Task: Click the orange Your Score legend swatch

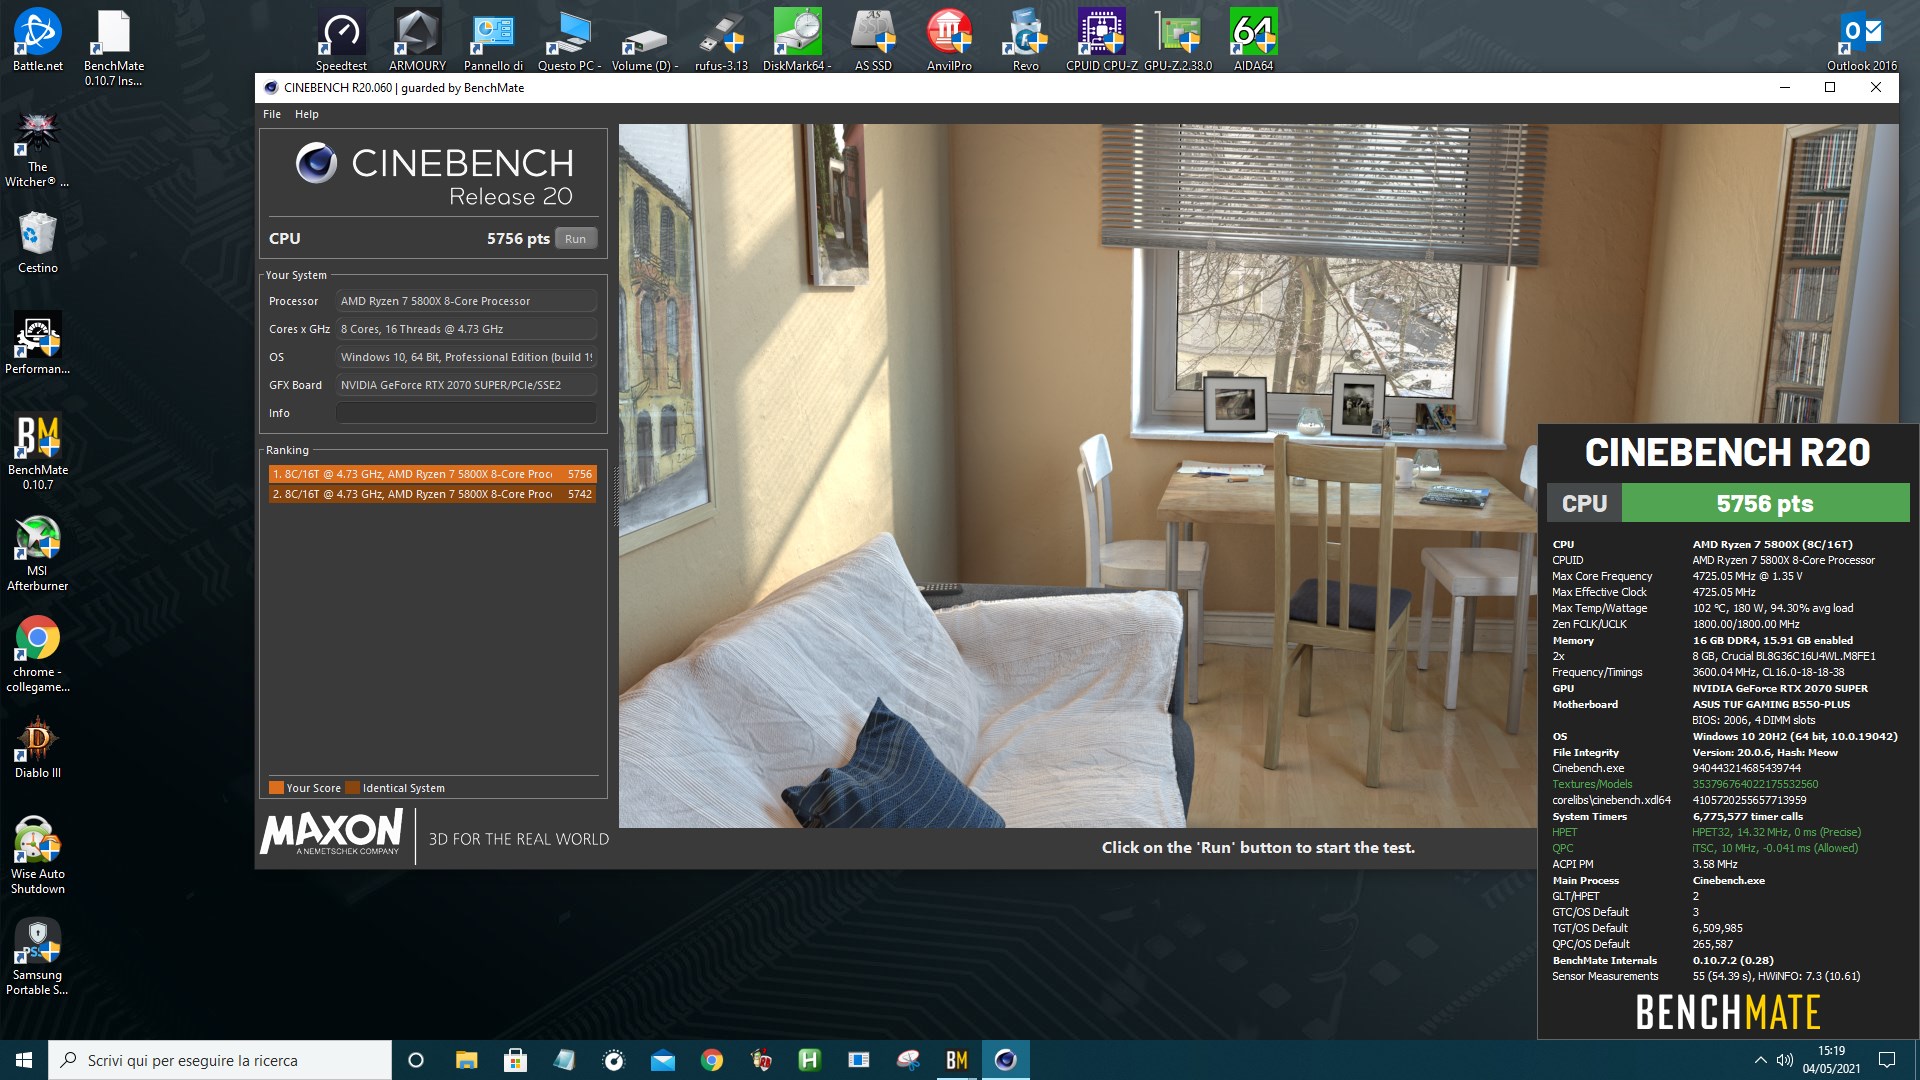Action: coord(276,788)
